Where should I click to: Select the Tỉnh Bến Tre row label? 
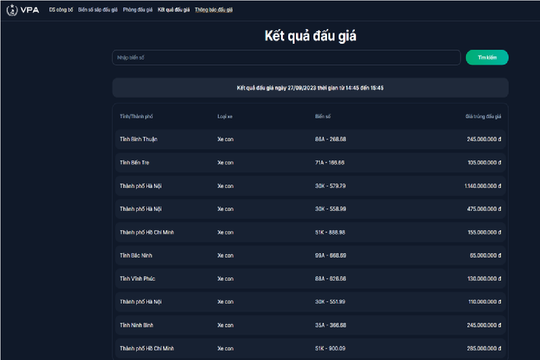click(135, 163)
